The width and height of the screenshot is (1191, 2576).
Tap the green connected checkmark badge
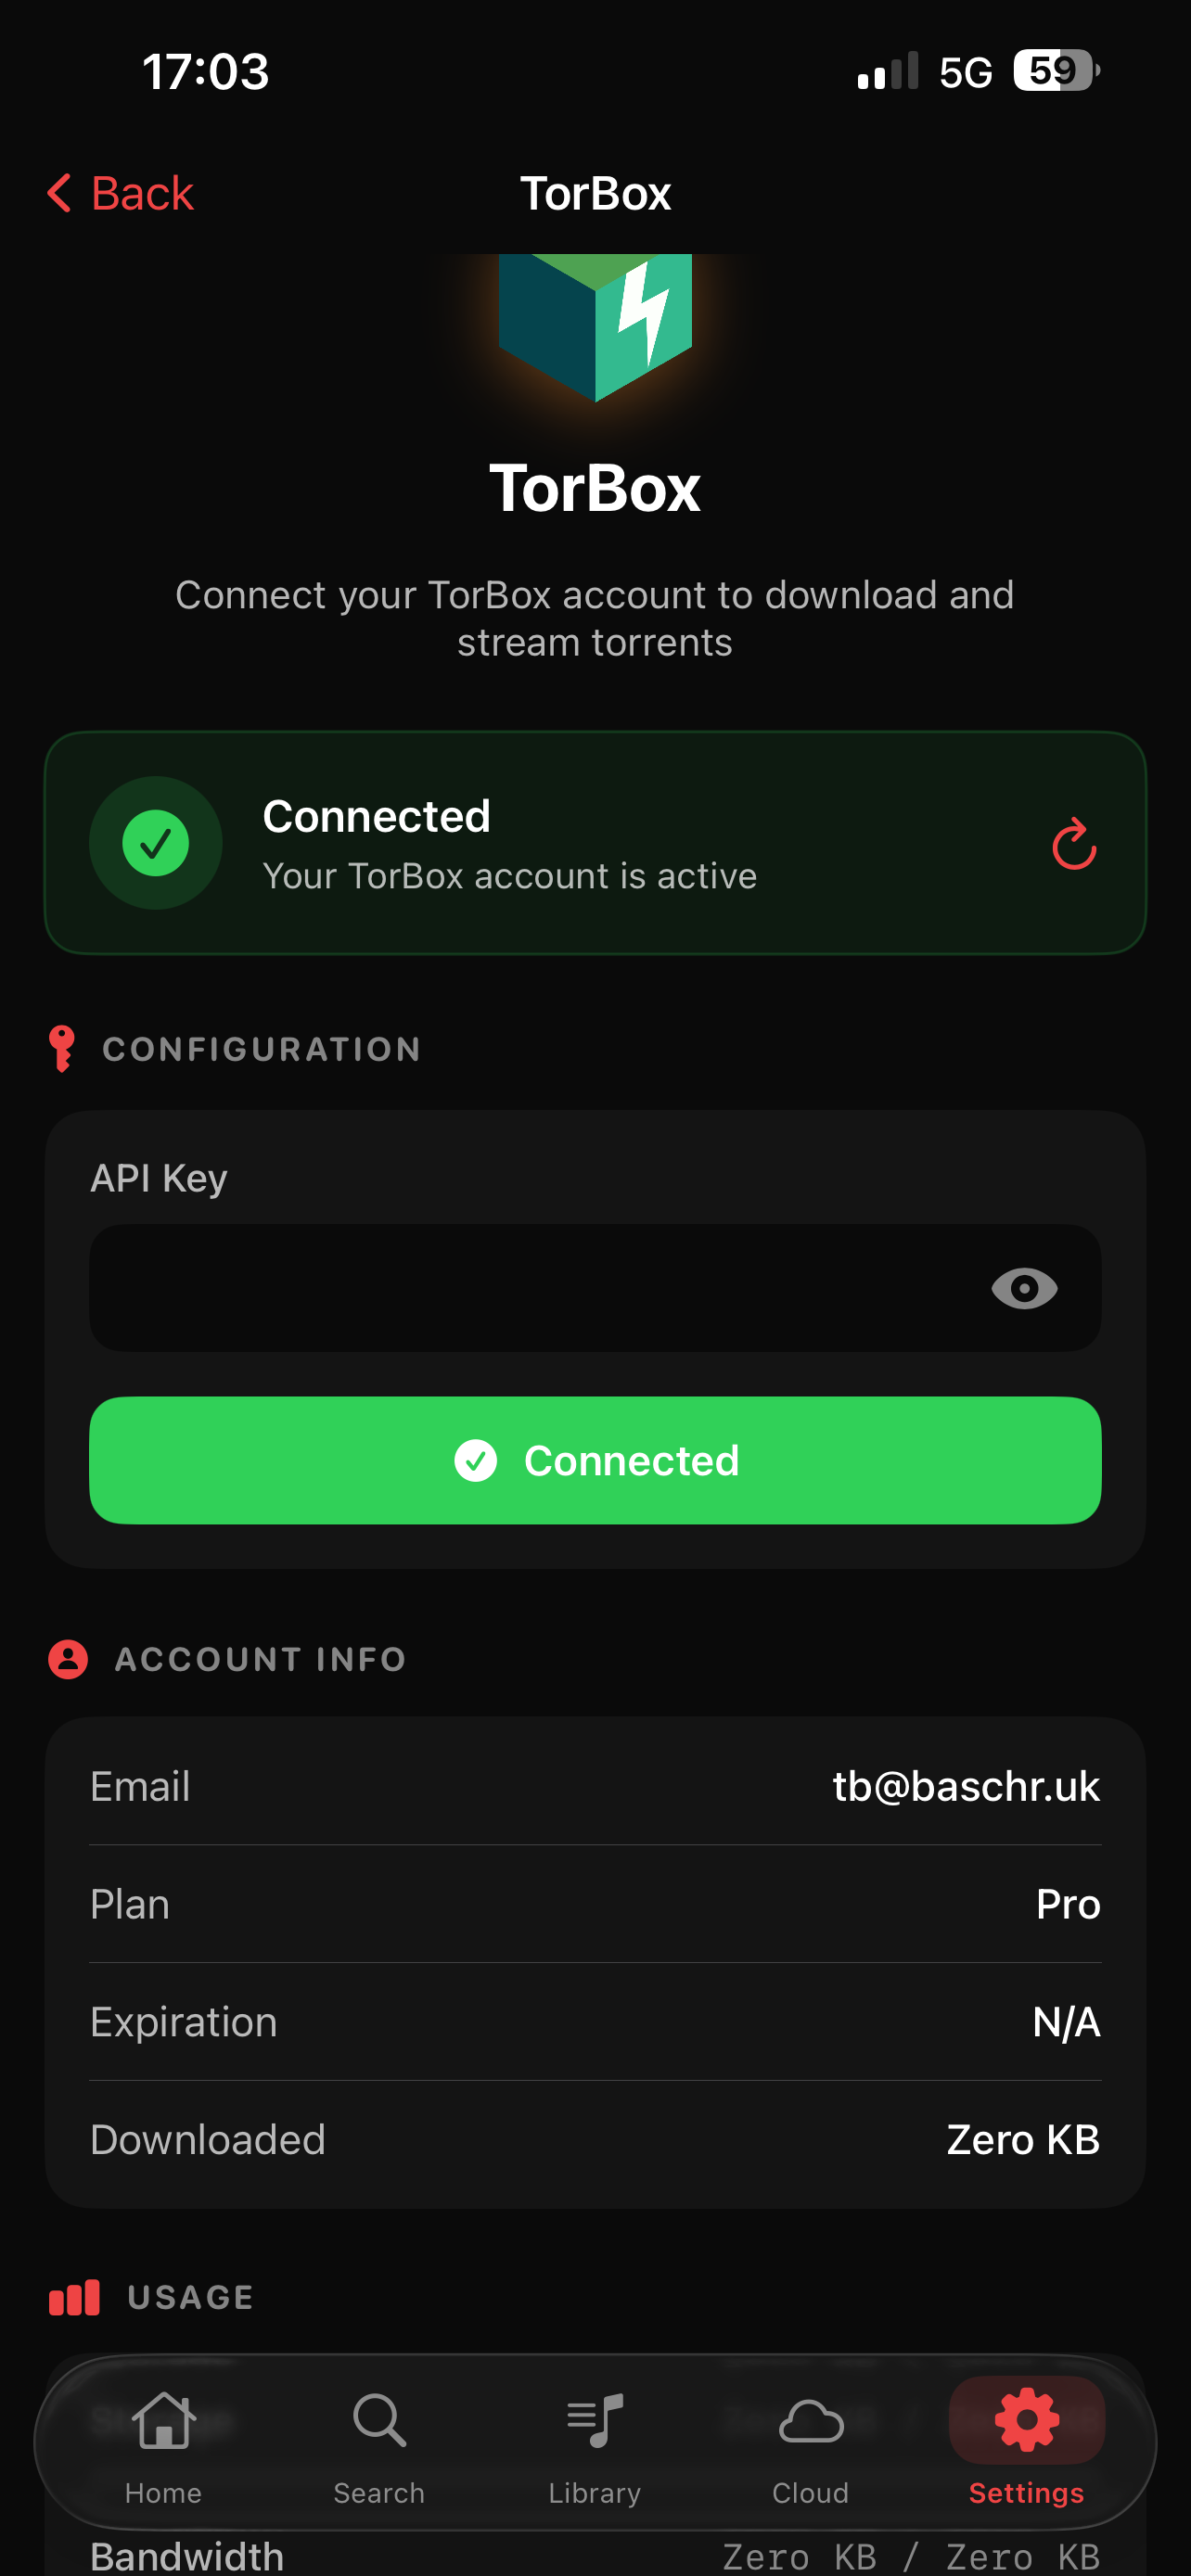point(156,843)
